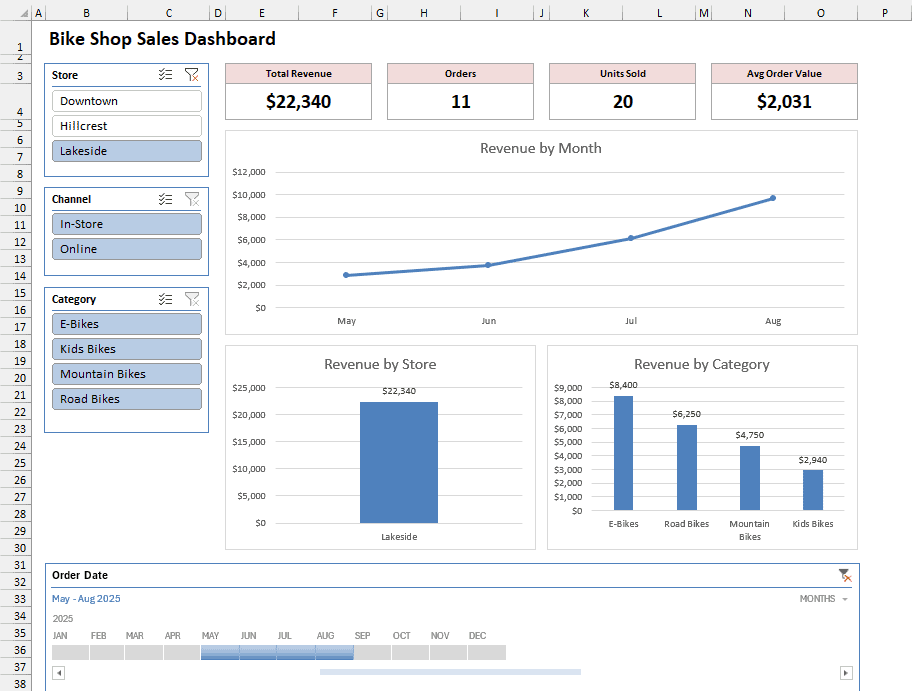Image resolution: width=912 pixels, height=691 pixels.
Task: Select FEB on the timeline
Action: (x=107, y=652)
